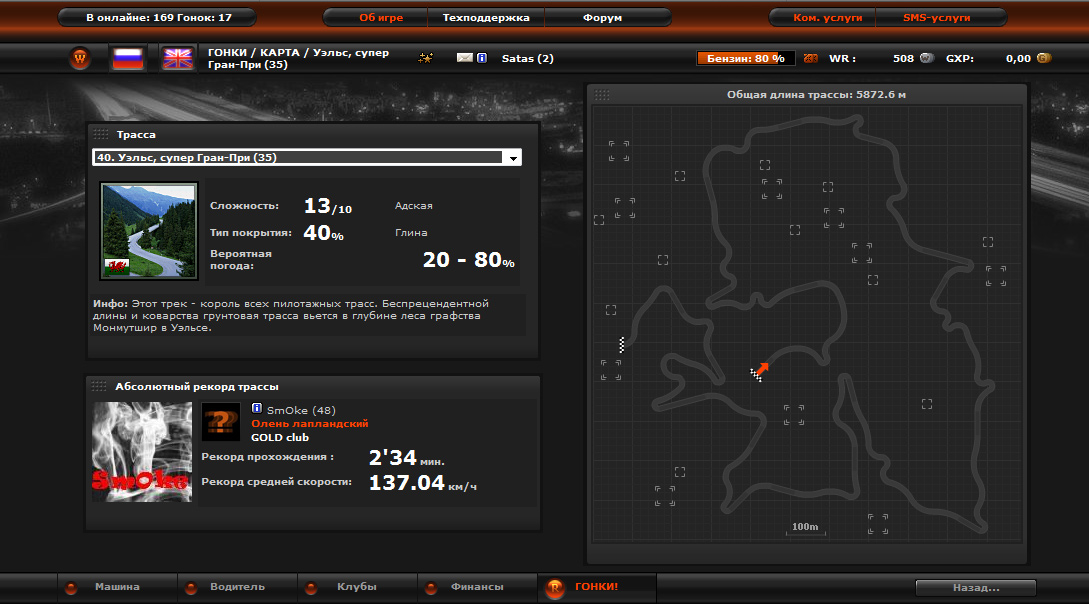This screenshot has width=1089, height=604.
Task: Click the Wales track thumbnail image
Action: [149, 231]
